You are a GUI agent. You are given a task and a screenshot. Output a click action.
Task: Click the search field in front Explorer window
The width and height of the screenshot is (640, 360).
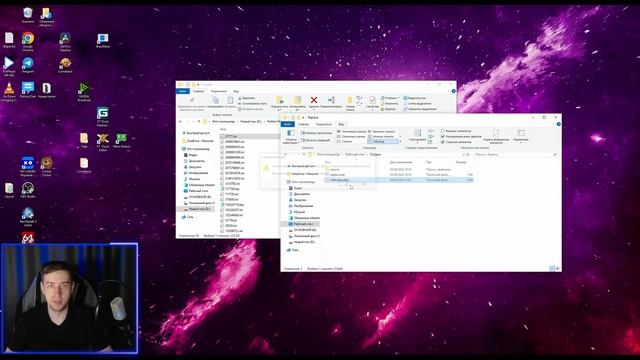tap(514, 155)
